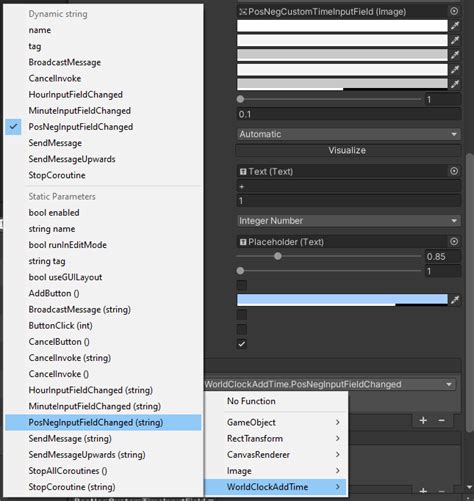Viewport: 474px width, 501px height.
Task: Choose MinuteInputFieldChanged (string) static entry
Action: [x=103, y=406]
